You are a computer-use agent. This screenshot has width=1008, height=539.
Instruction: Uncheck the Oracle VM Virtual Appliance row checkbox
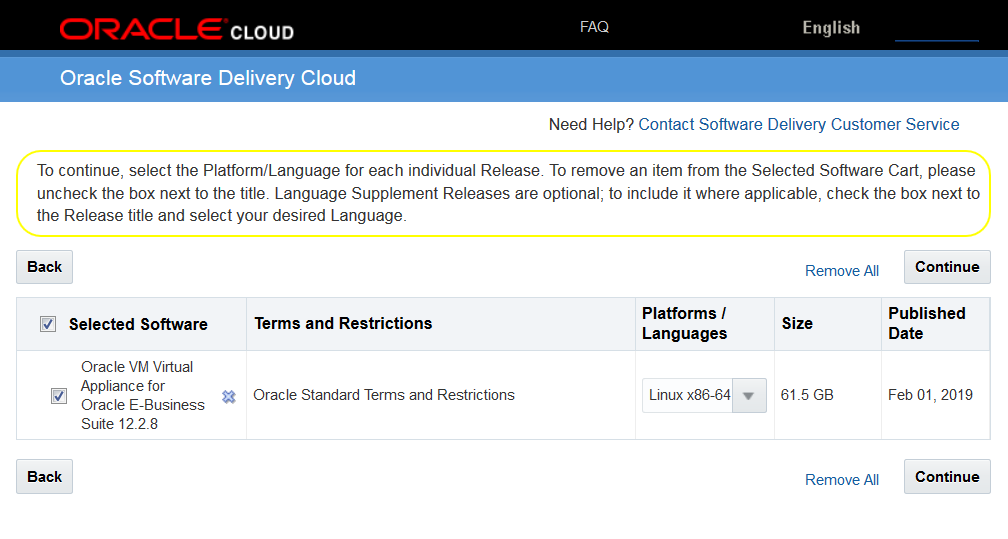coord(59,396)
